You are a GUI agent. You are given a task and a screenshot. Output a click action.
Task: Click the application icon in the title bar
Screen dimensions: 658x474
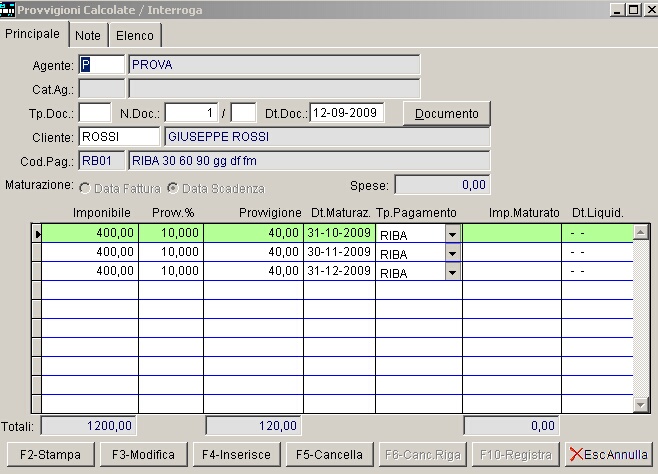coord(8,9)
